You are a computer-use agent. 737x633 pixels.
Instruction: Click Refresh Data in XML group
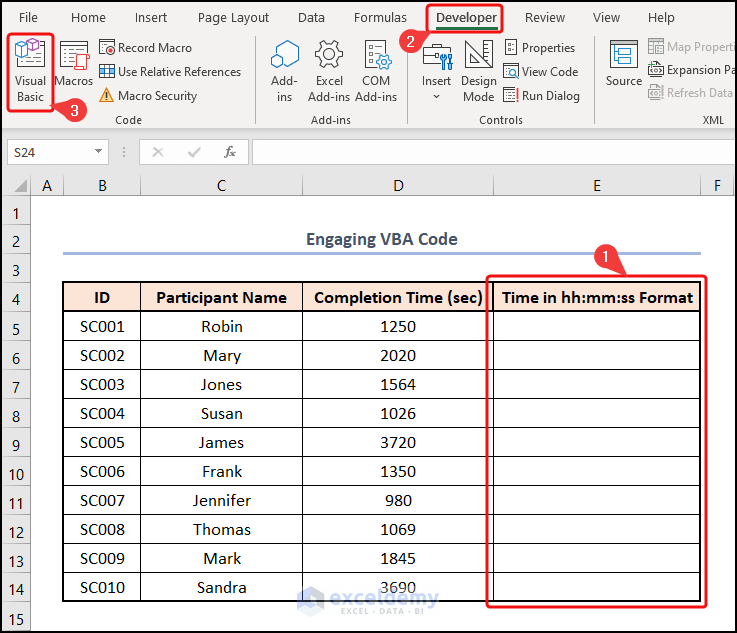(x=690, y=93)
